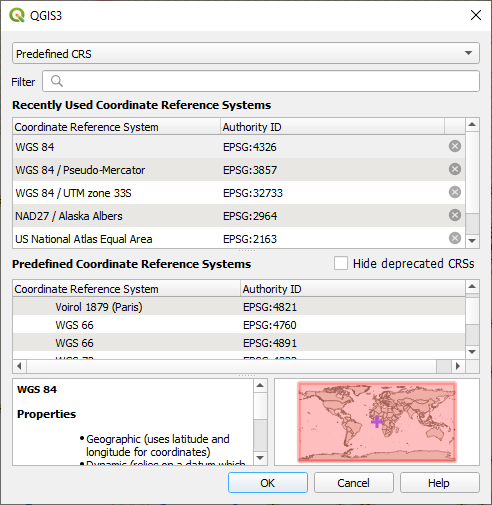Confirm selection with OK button

[268, 483]
